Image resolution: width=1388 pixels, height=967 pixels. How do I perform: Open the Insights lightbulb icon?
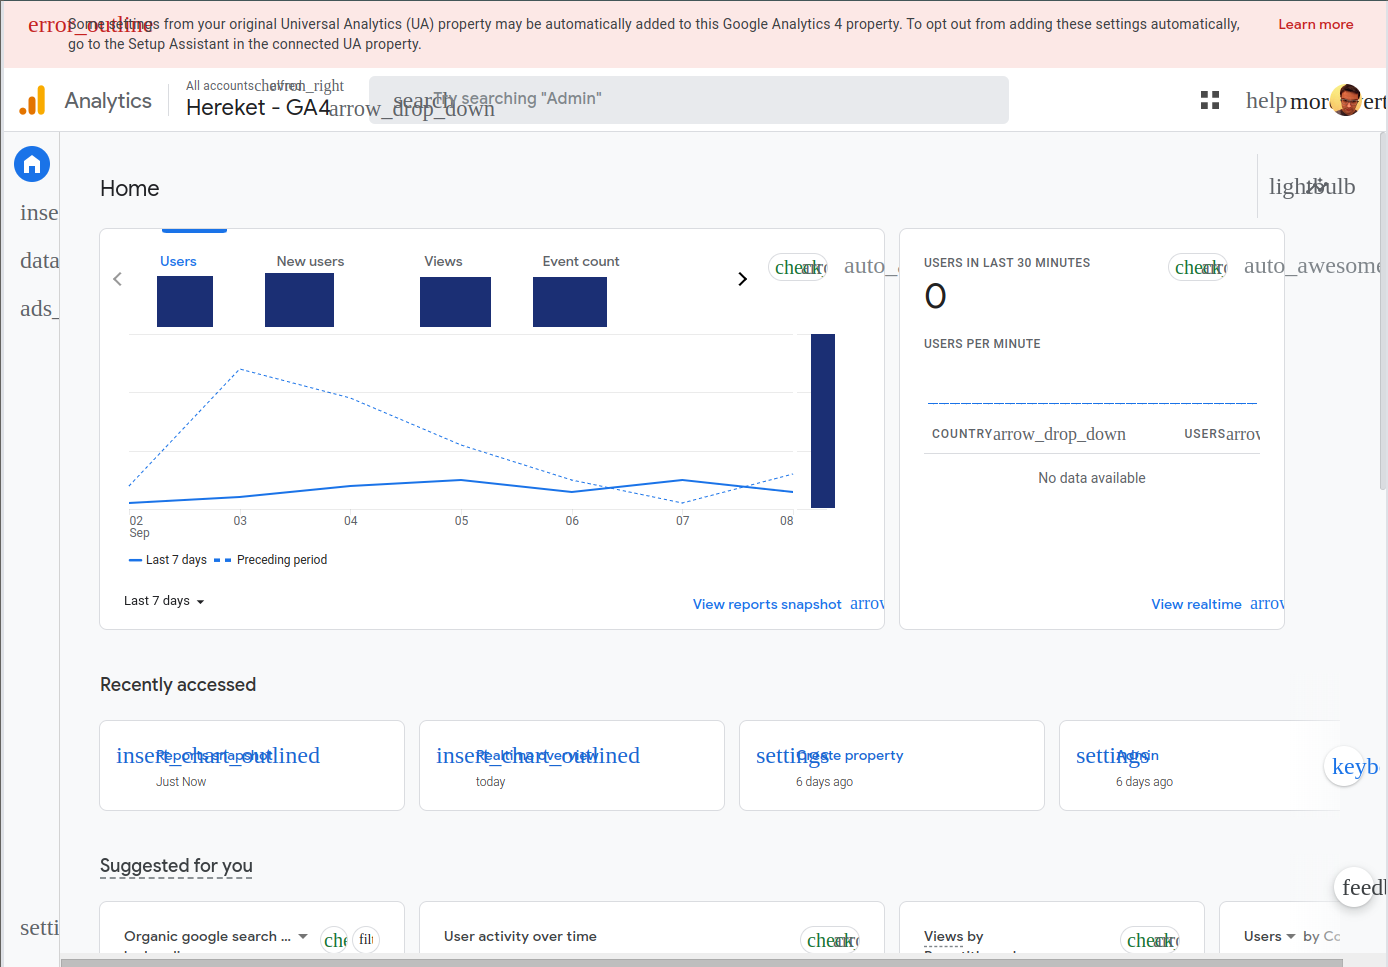coord(1312,186)
